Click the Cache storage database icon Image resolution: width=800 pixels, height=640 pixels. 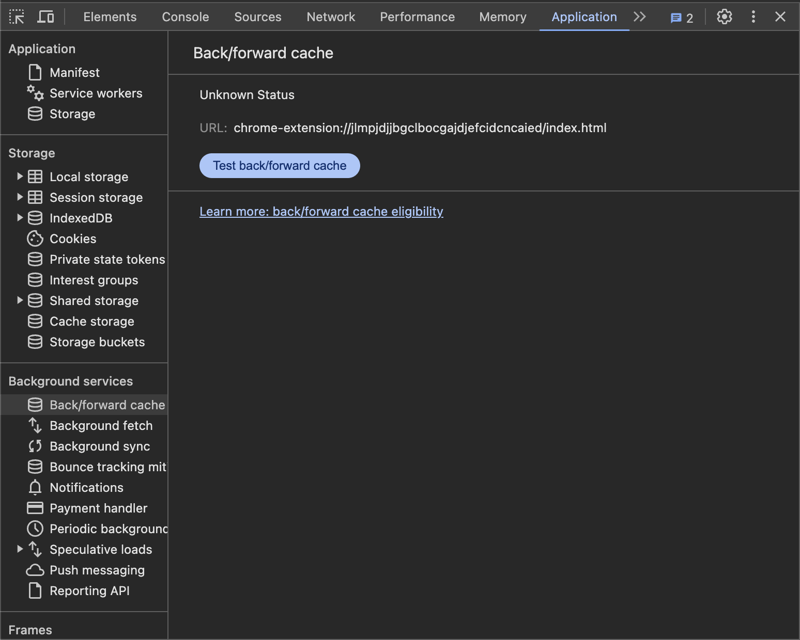(x=35, y=321)
